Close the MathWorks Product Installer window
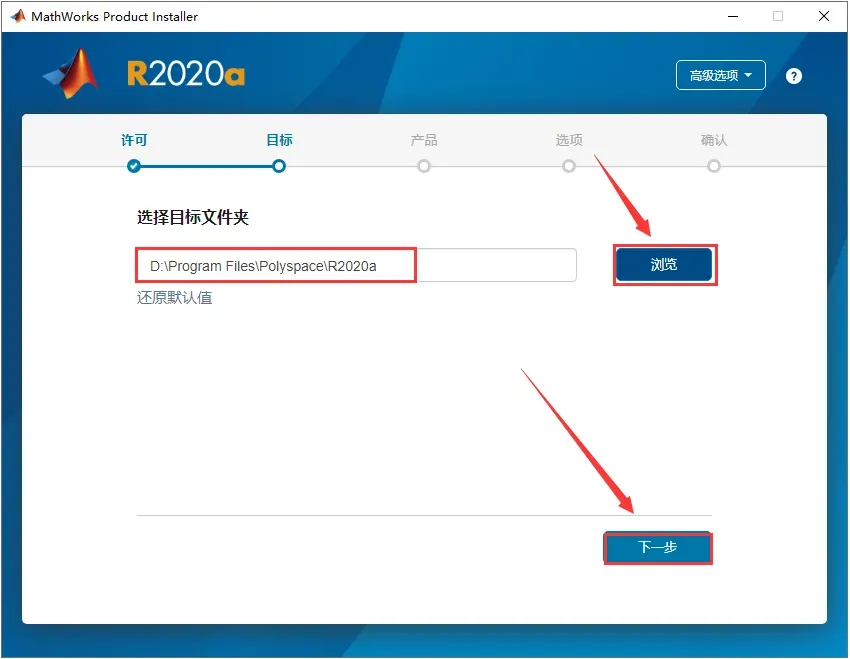Image resolution: width=850 pixels, height=659 pixels. point(823,16)
